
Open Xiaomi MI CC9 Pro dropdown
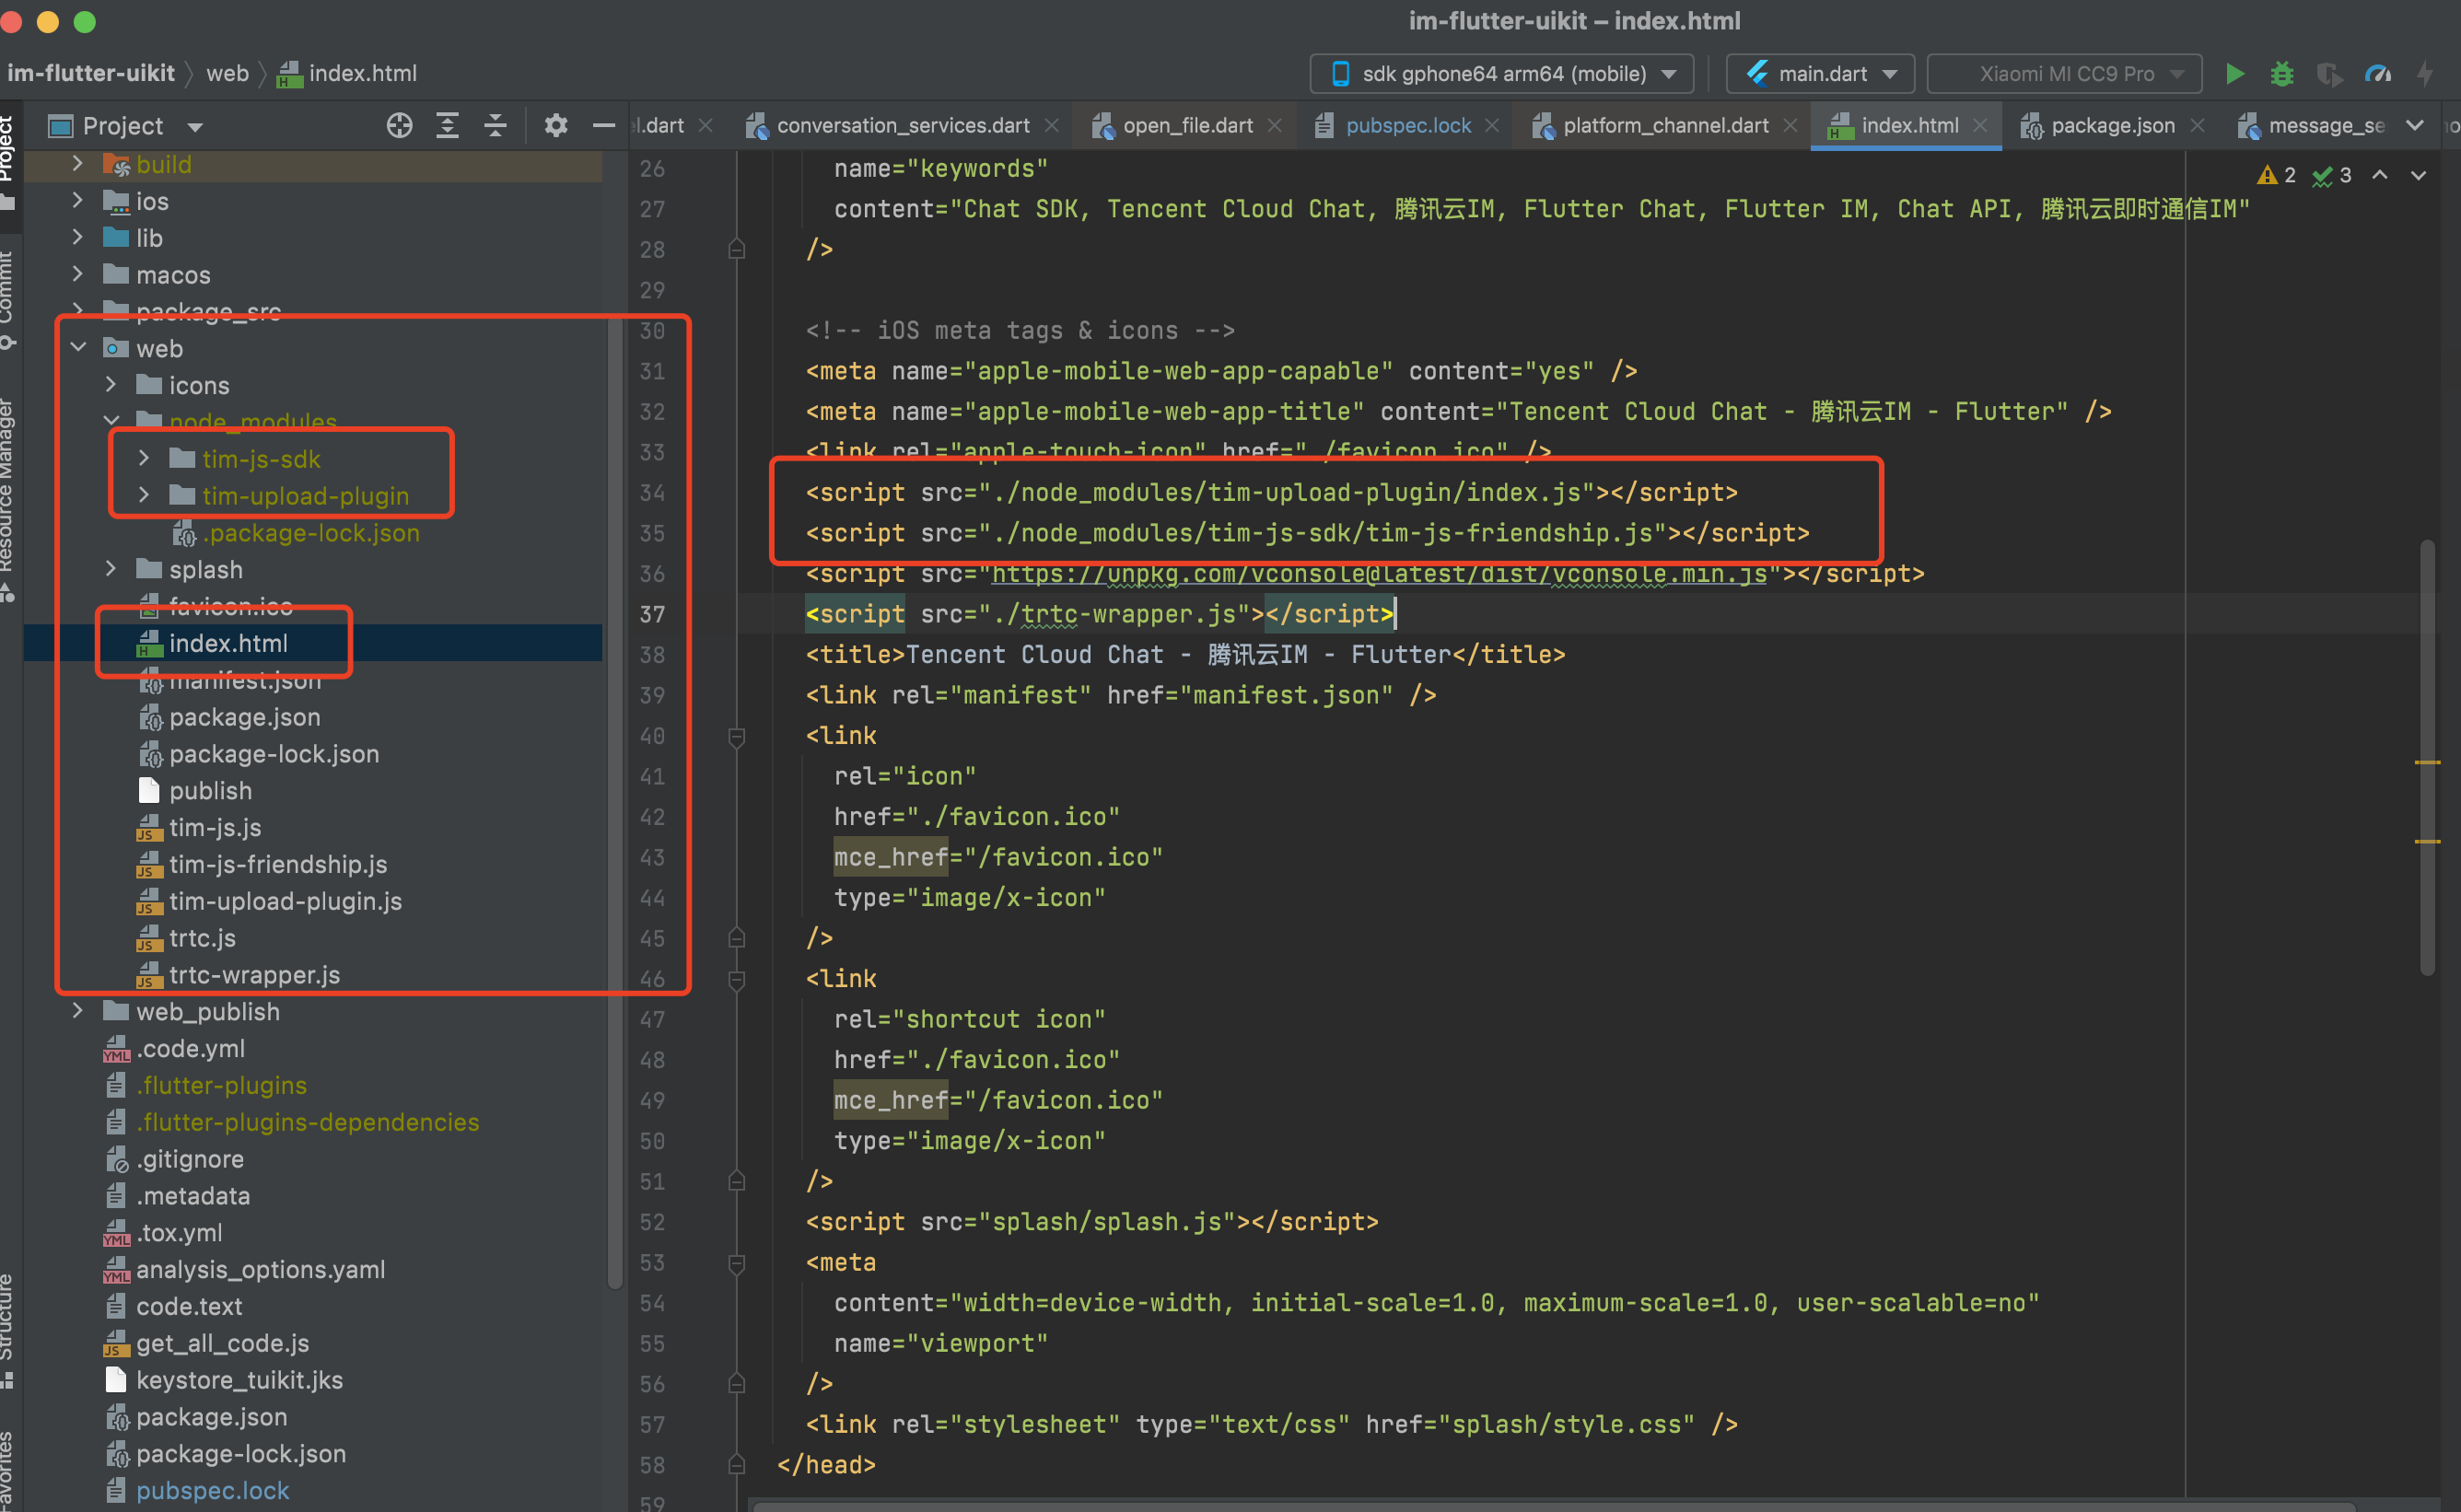(2065, 74)
